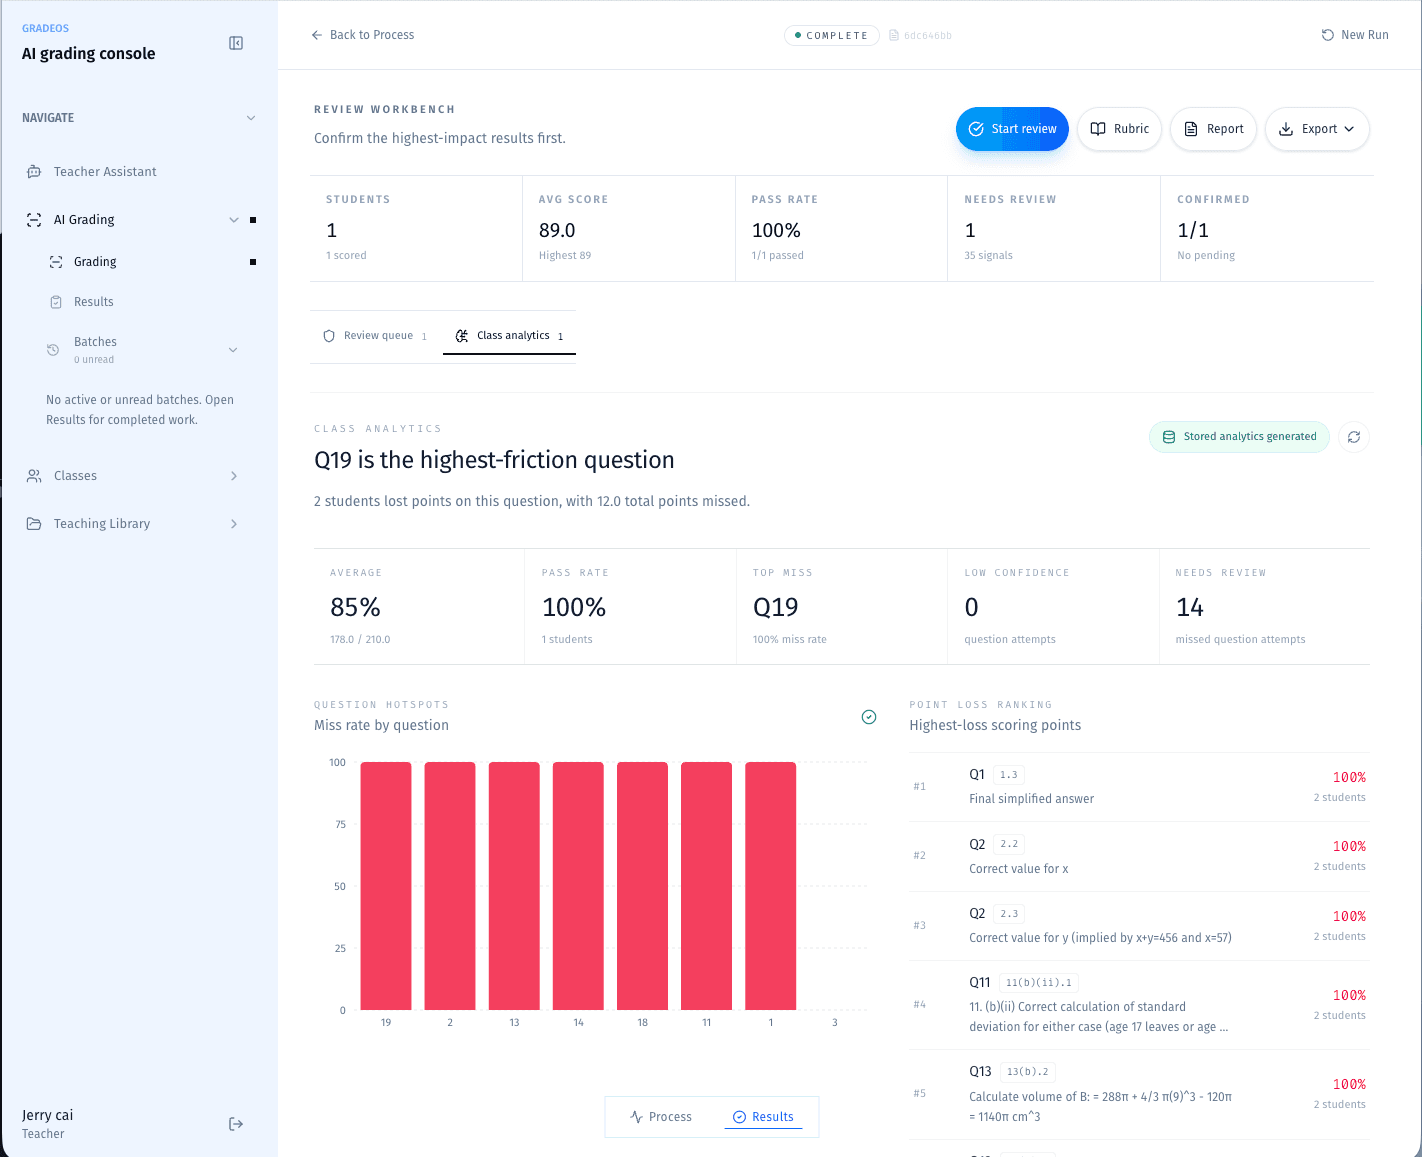Open the Q1 Final simplified answer row
The width and height of the screenshot is (1422, 1157).
(x=1139, y=787)
